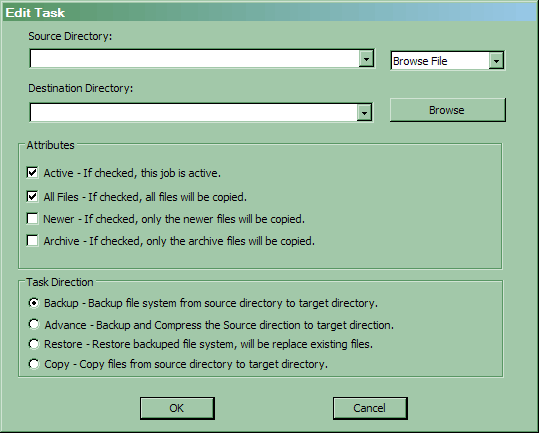Focus the Source Directory text field

[x=195, y=59]
